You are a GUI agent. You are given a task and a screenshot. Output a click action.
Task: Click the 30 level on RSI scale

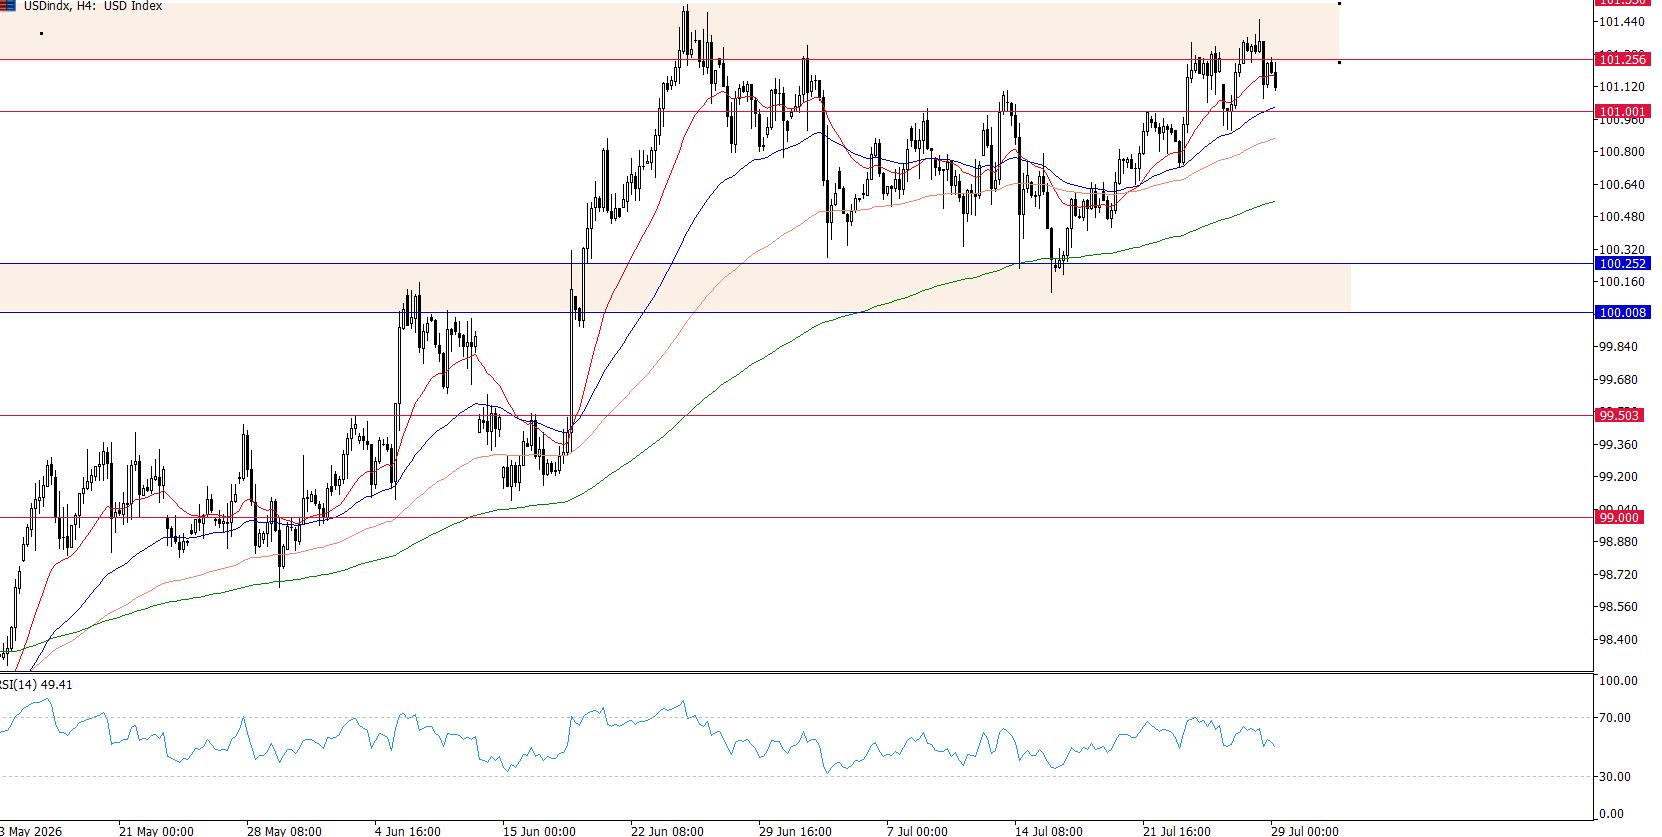pos(1616,776)
